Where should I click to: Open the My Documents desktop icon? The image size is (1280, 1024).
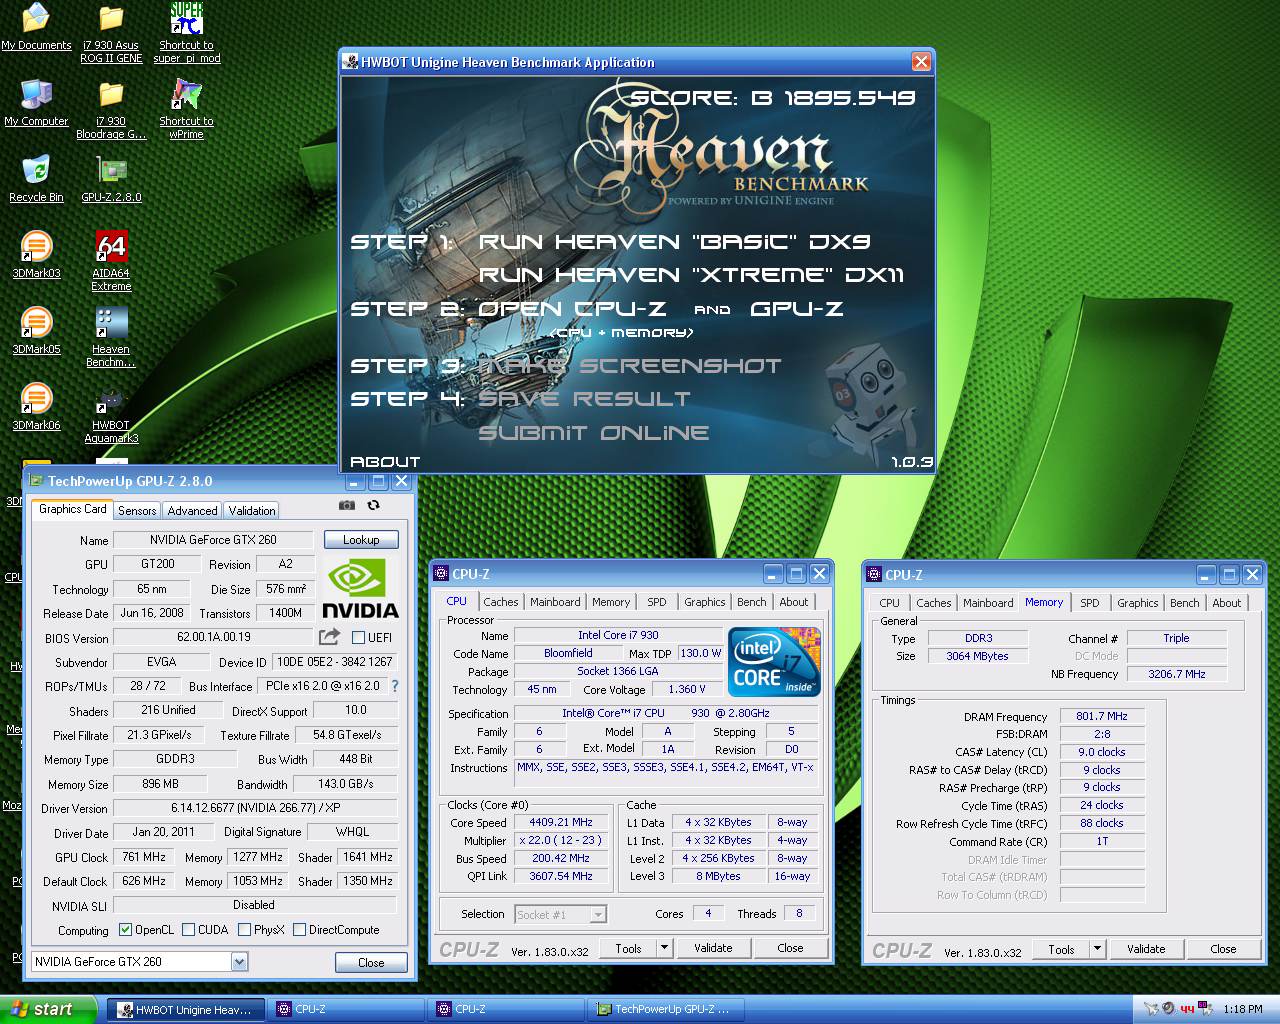click(36, 28)
